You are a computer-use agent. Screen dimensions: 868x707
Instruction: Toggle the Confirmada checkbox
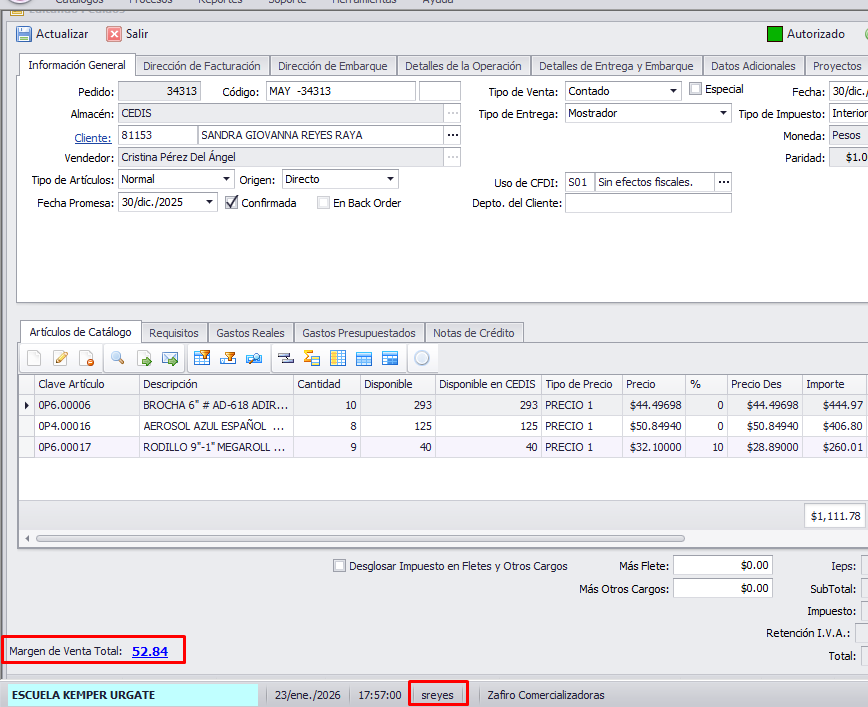point(232,202)
